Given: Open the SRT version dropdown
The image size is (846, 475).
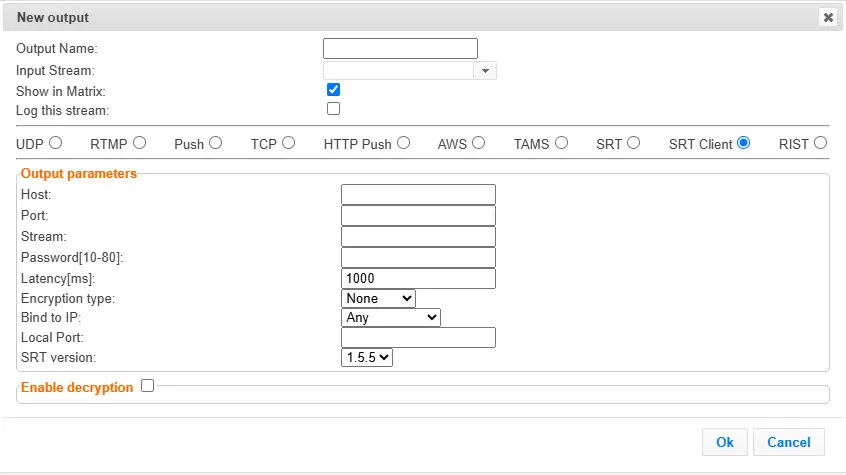Looking at the screenshot, I should coord(367,357).
